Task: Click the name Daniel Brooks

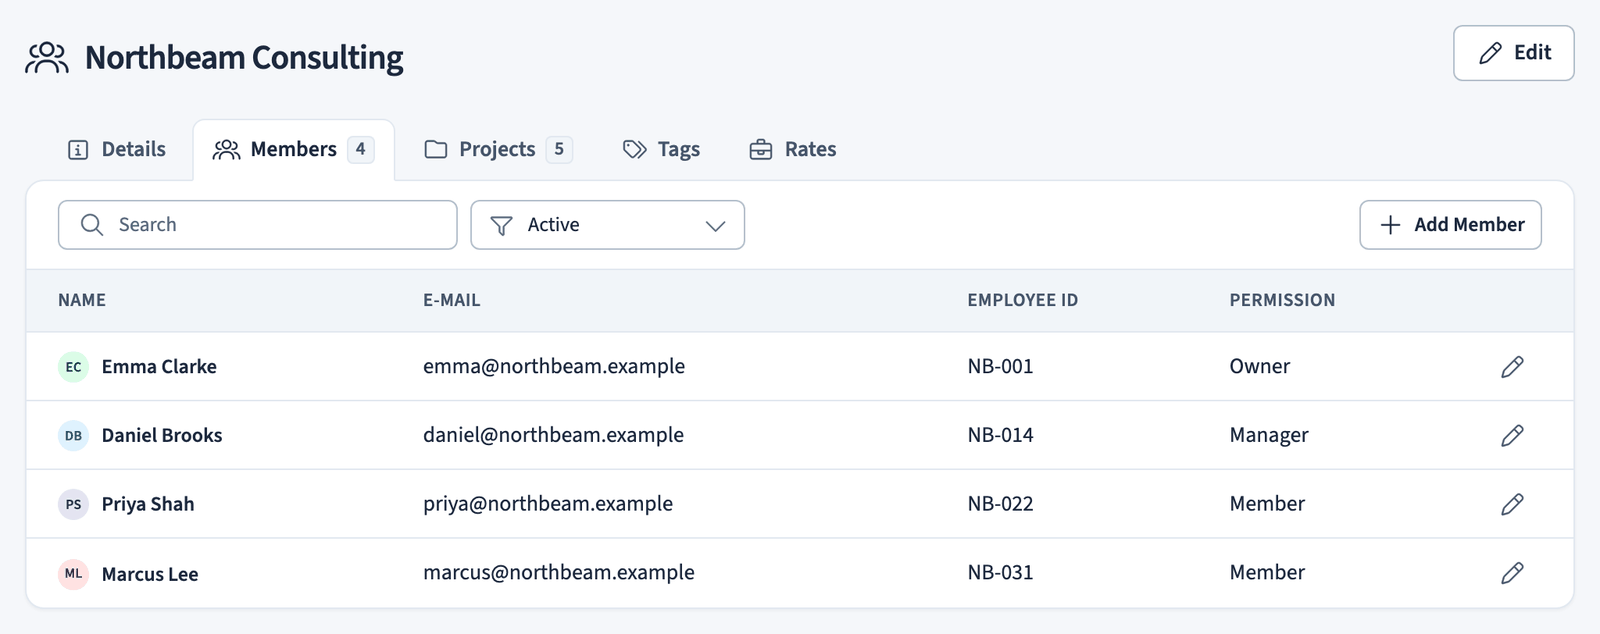Action: click(x=162, y=435)
